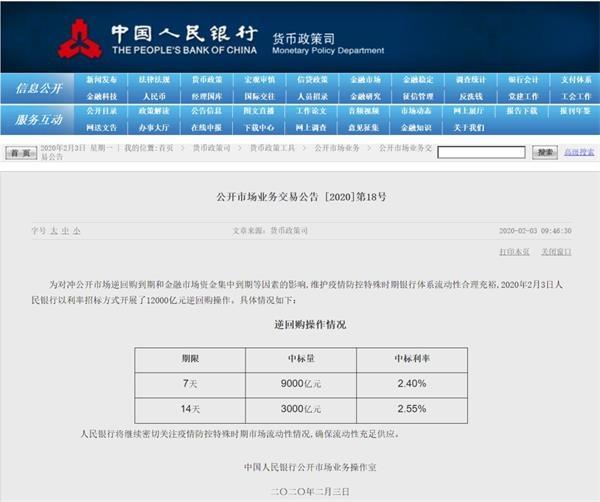The width and height of the screenshot is (600, 502).
Task: Click the 信息公开 section header
Action: coord(39,88)
